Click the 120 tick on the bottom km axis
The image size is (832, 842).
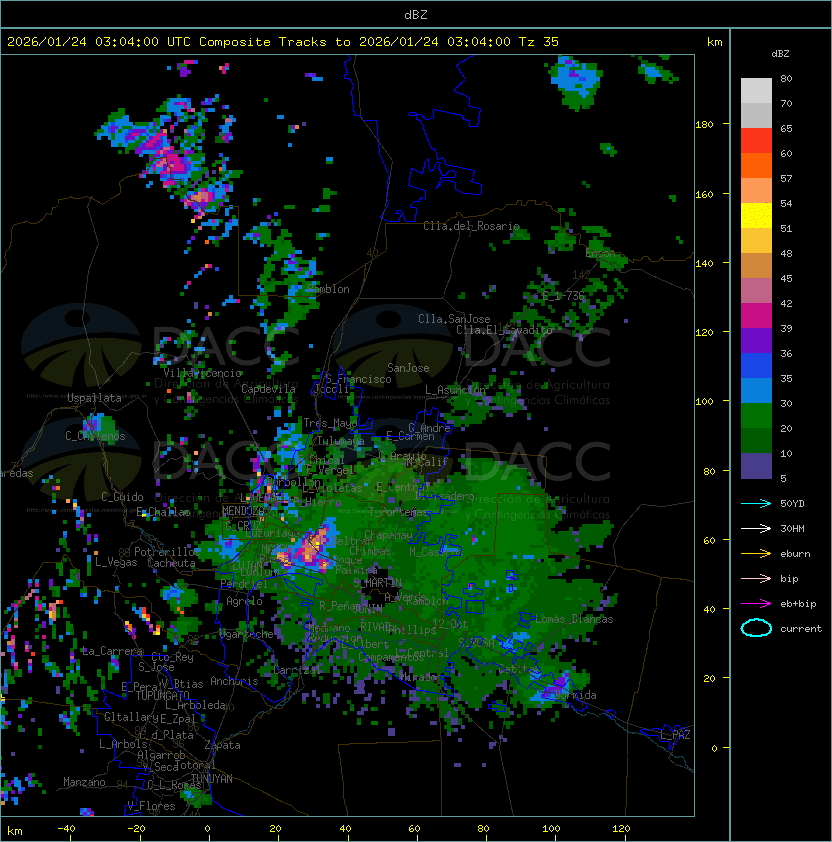[621, 829]
